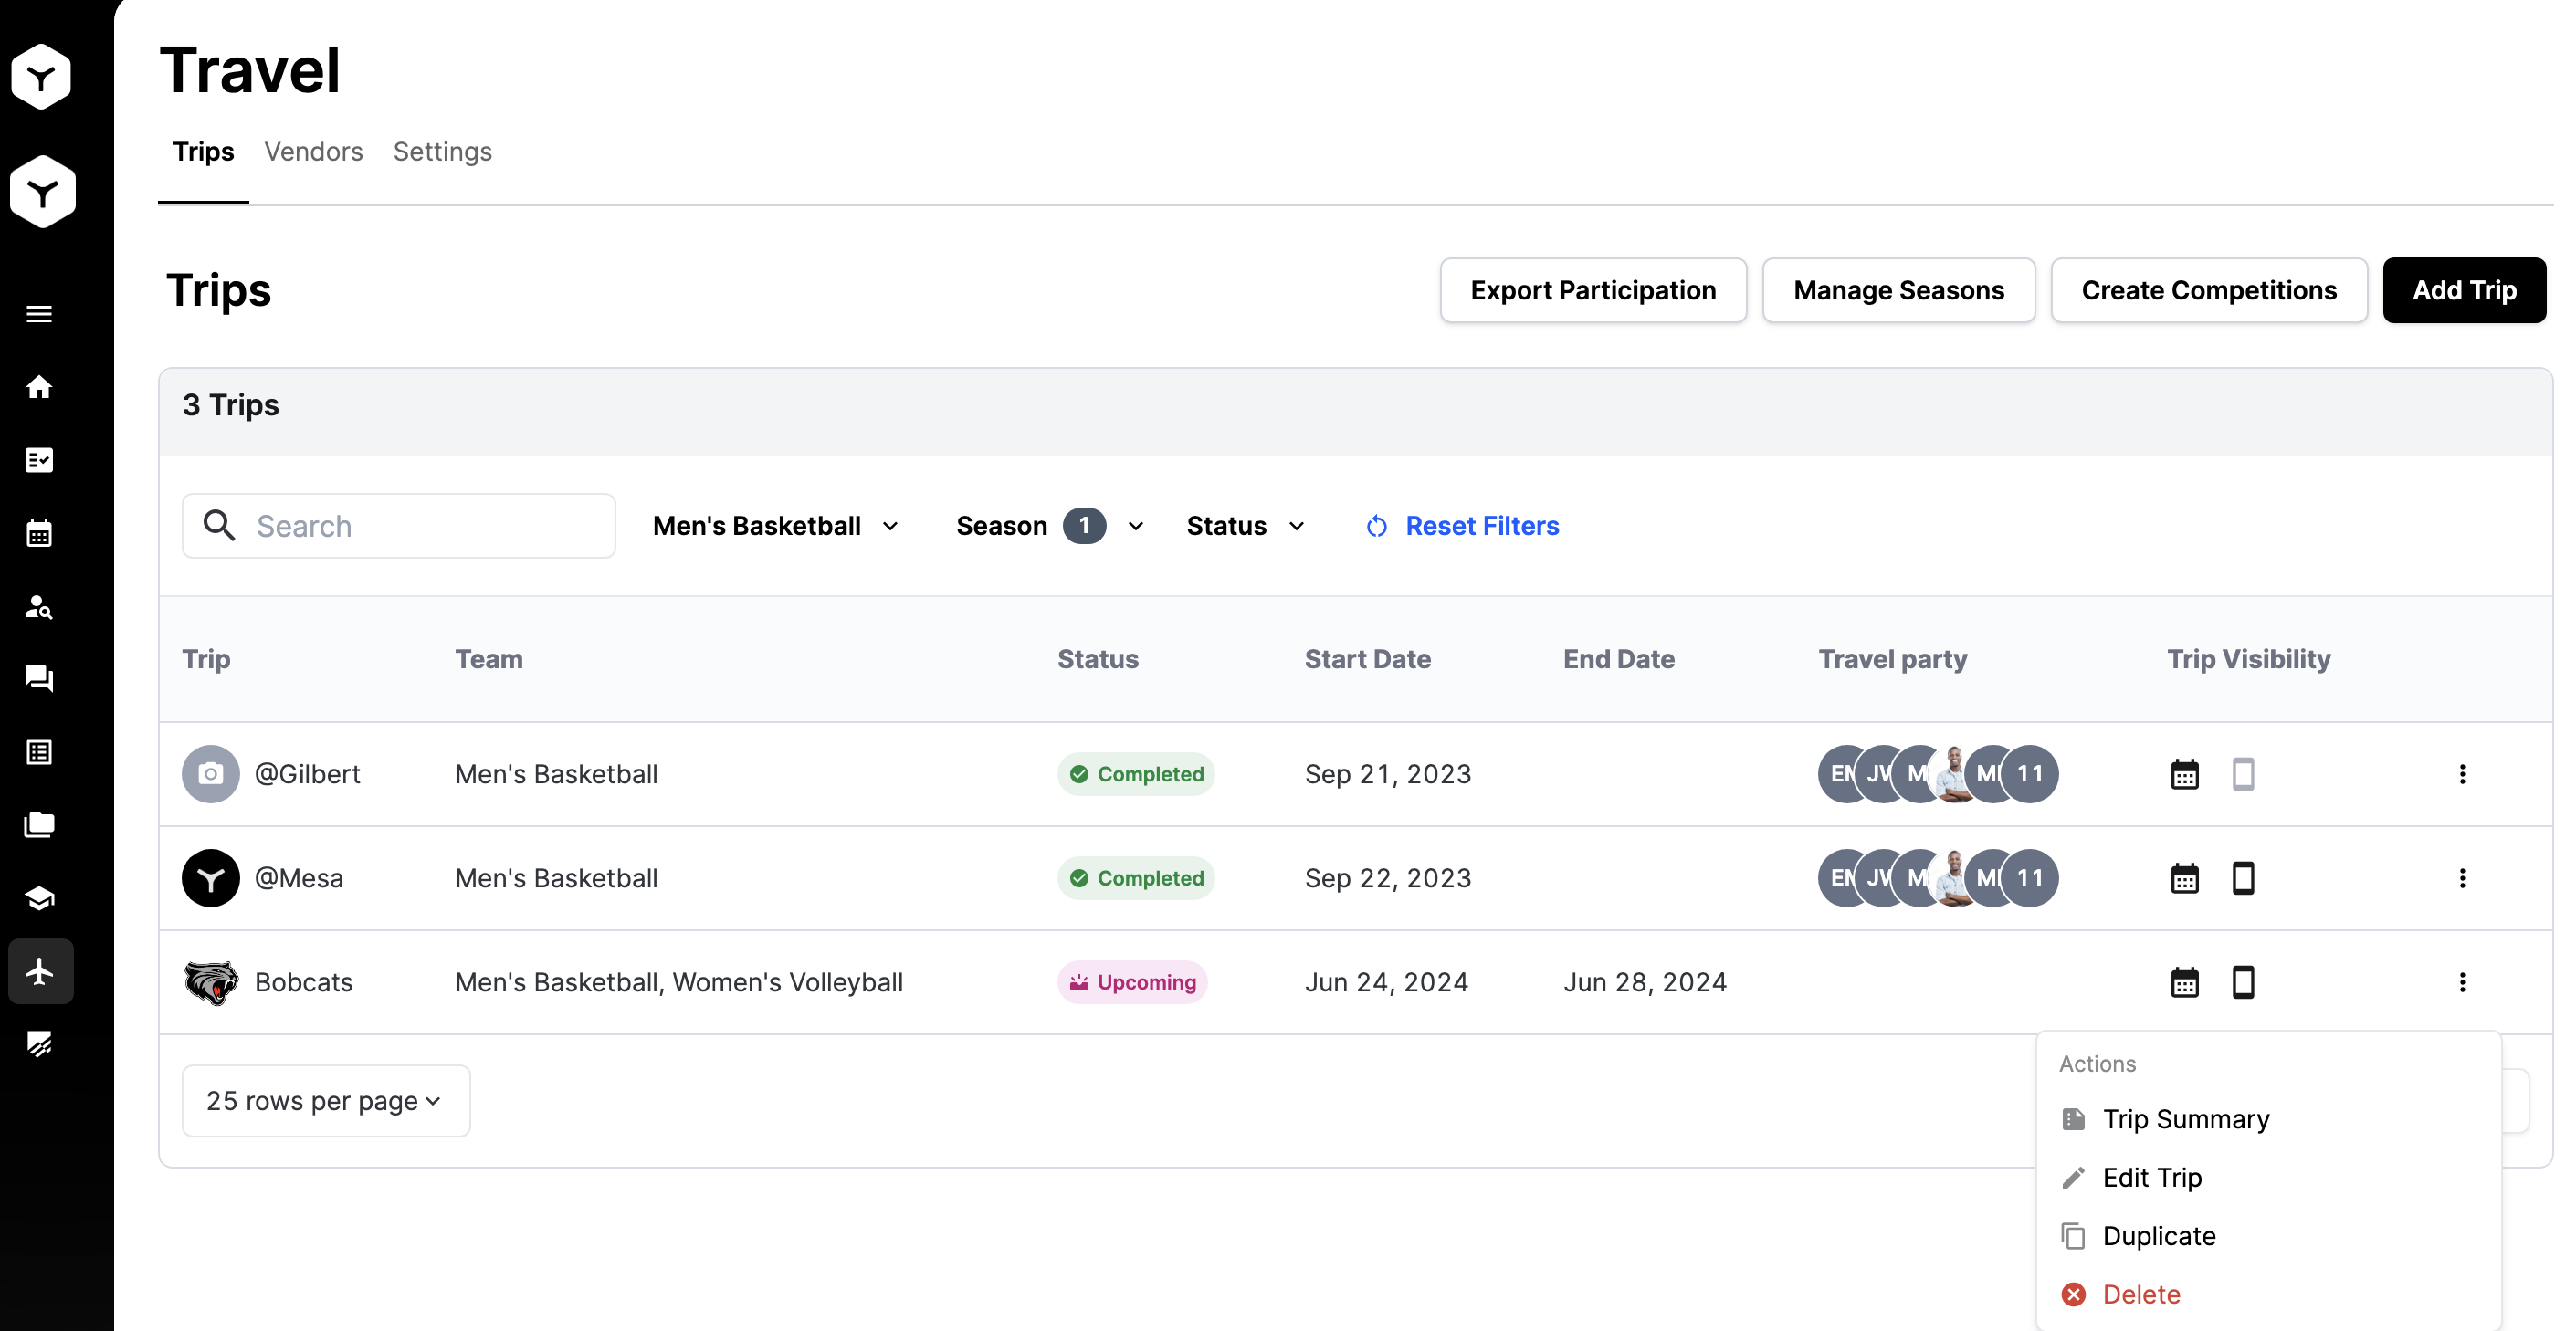Toggle calendar visibility for @Mesa trip
Image resolution: width=2576 pixels, height=1331 pixels.
2185,878
